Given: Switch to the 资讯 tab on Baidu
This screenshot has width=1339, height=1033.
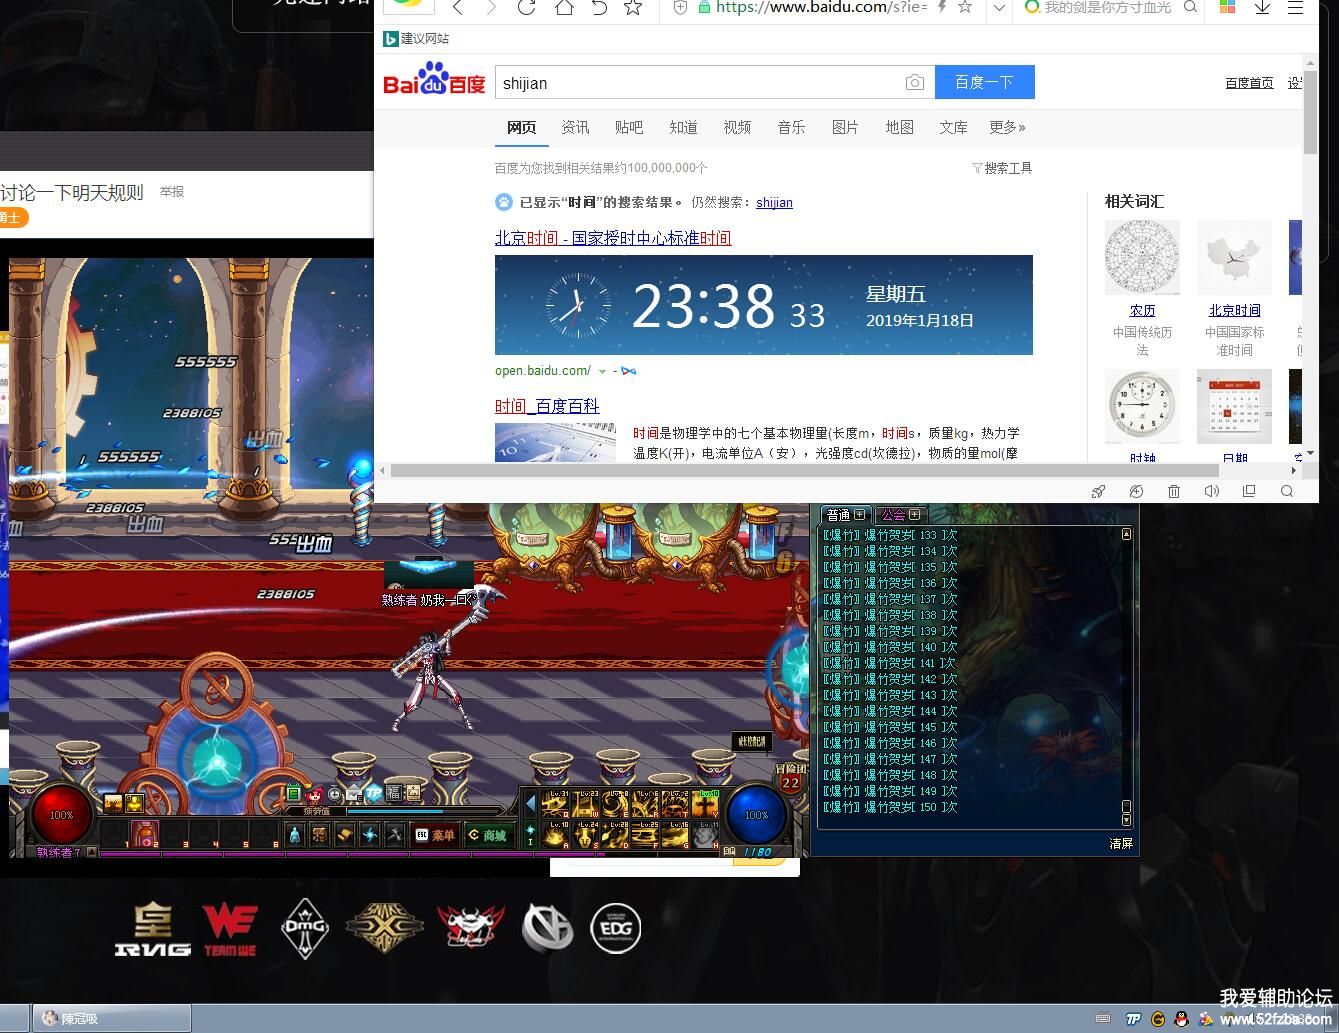Looking at the screenshot, I should click(x=575, y=127).
